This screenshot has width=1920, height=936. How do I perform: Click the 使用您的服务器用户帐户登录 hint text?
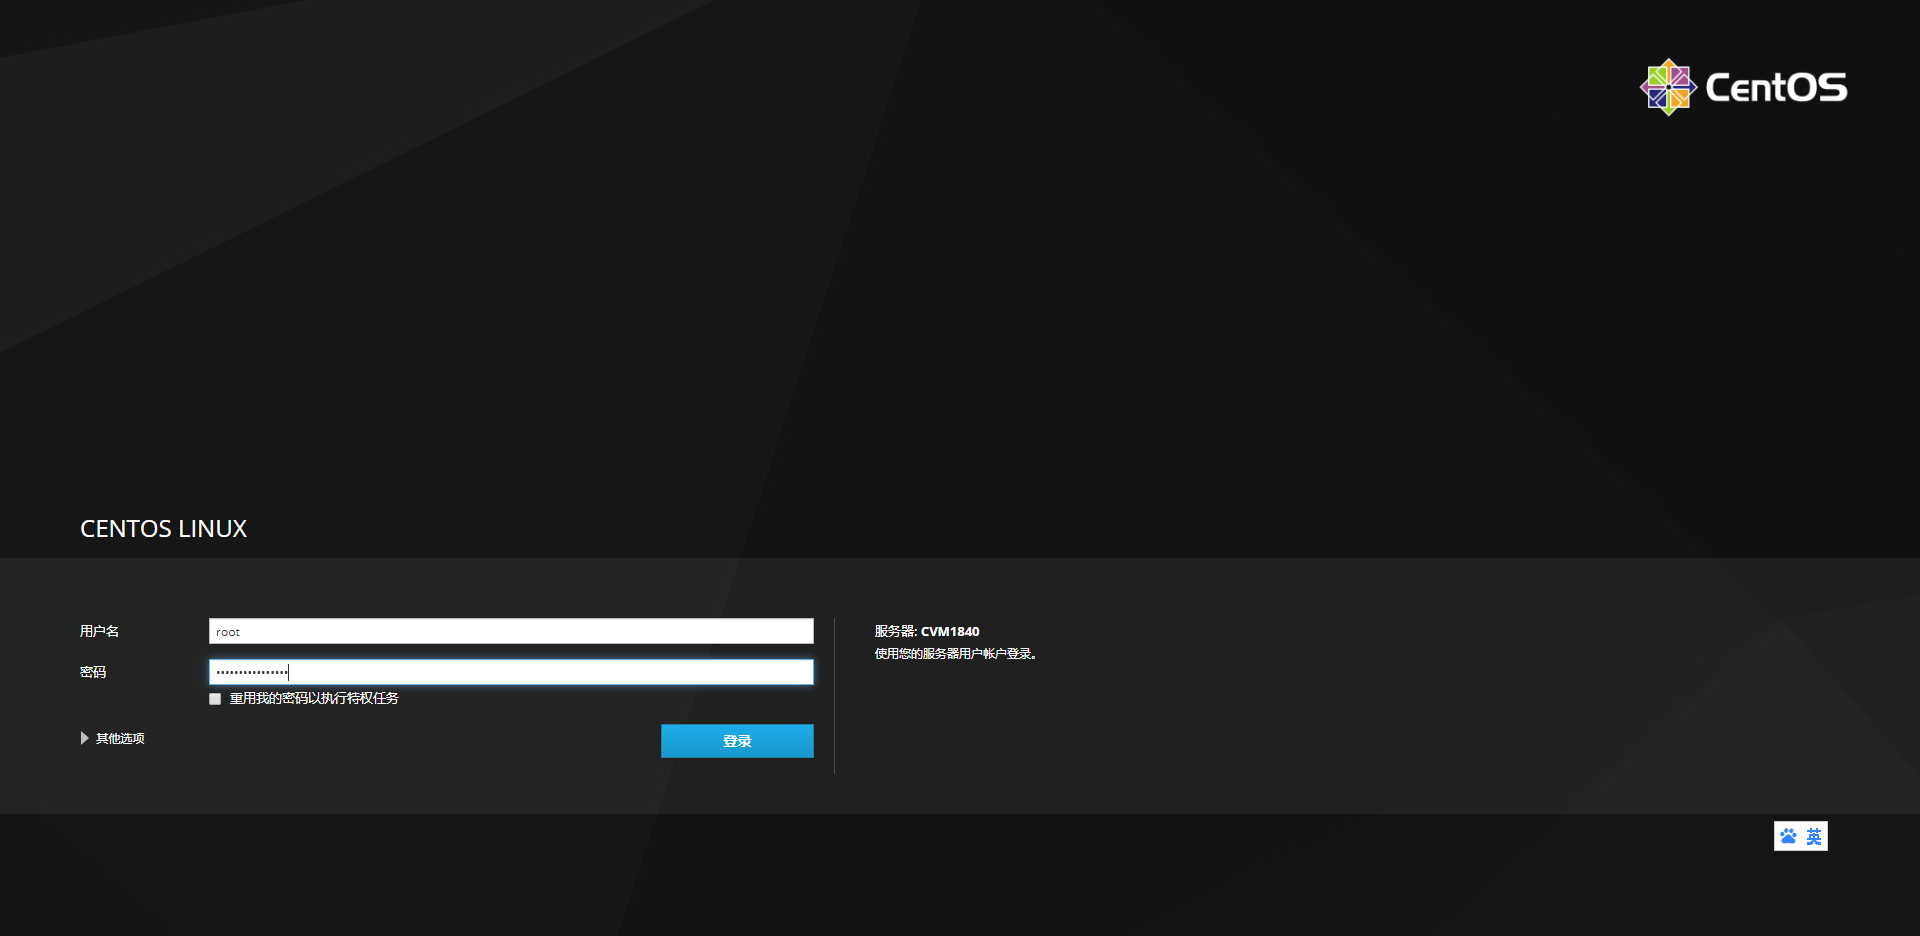click(955, 653)
